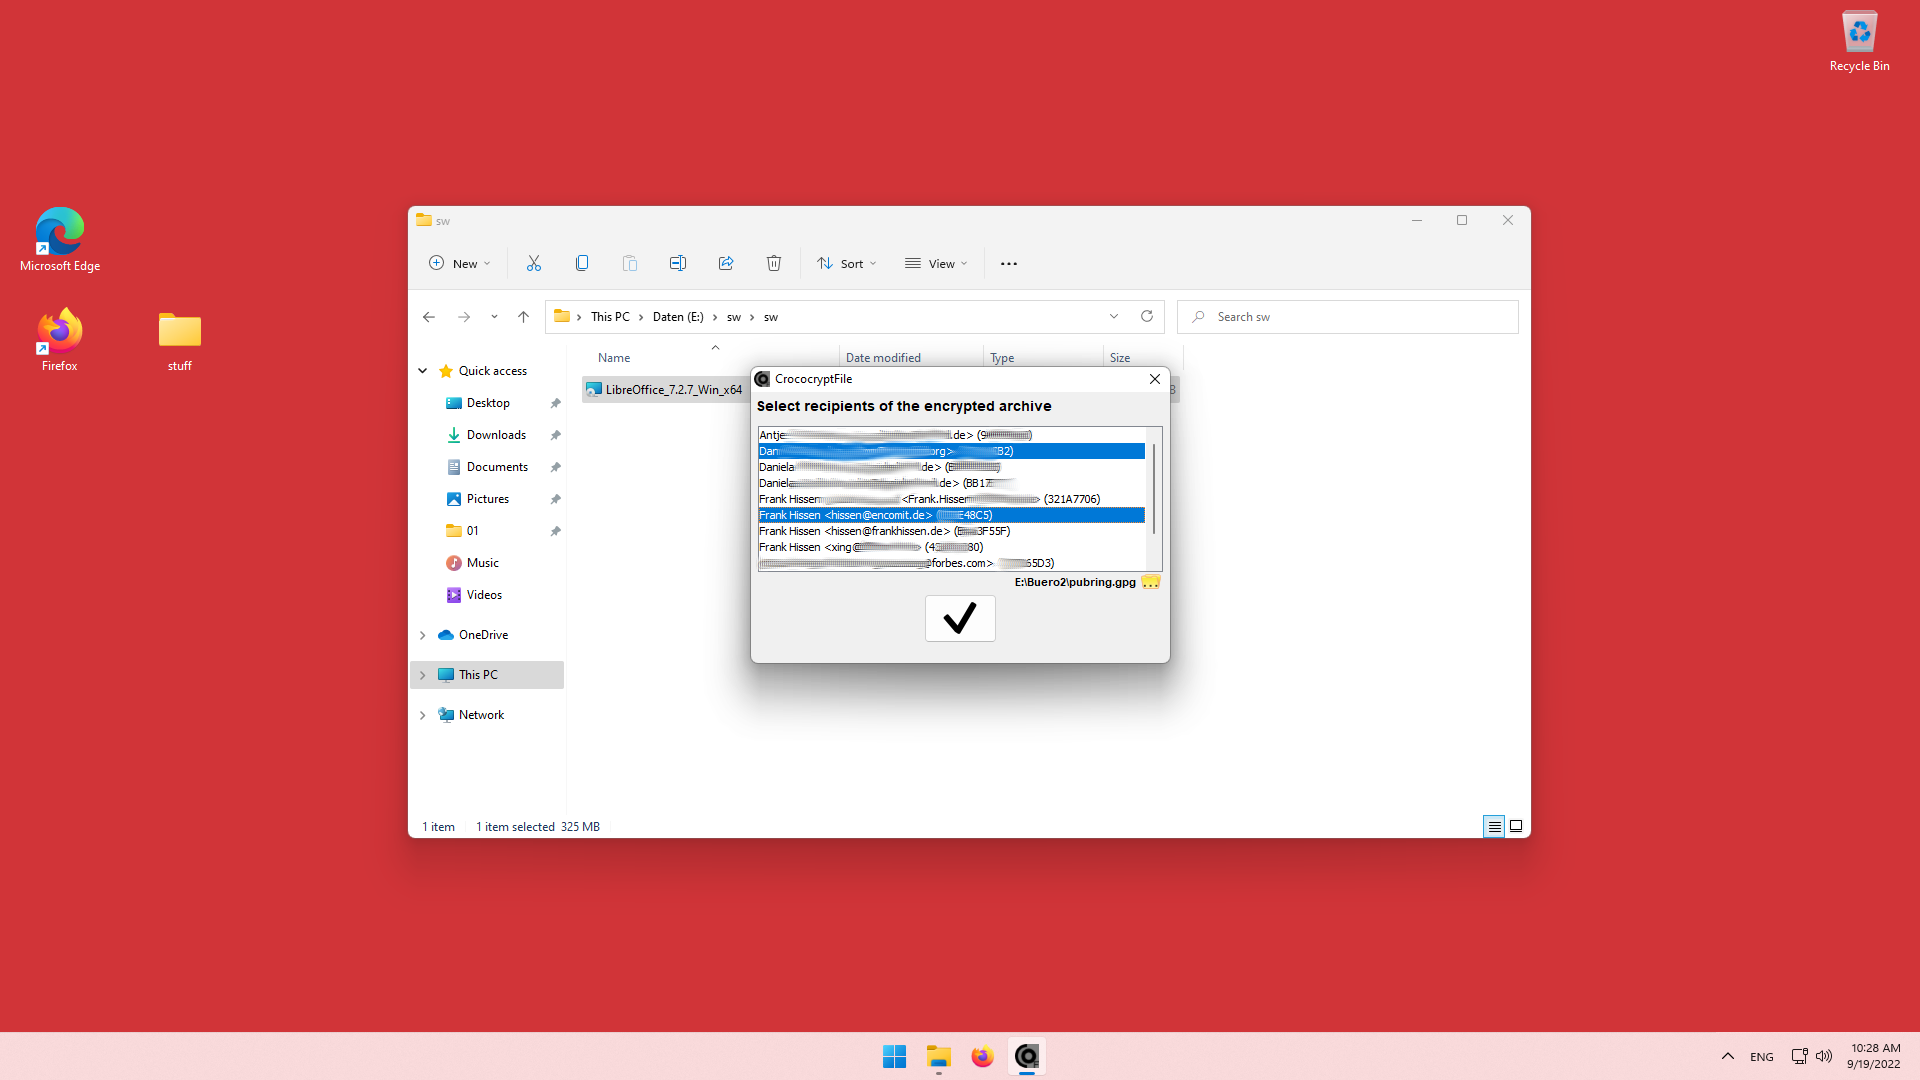Open Downloads in the navigation pane

[496, 435]
